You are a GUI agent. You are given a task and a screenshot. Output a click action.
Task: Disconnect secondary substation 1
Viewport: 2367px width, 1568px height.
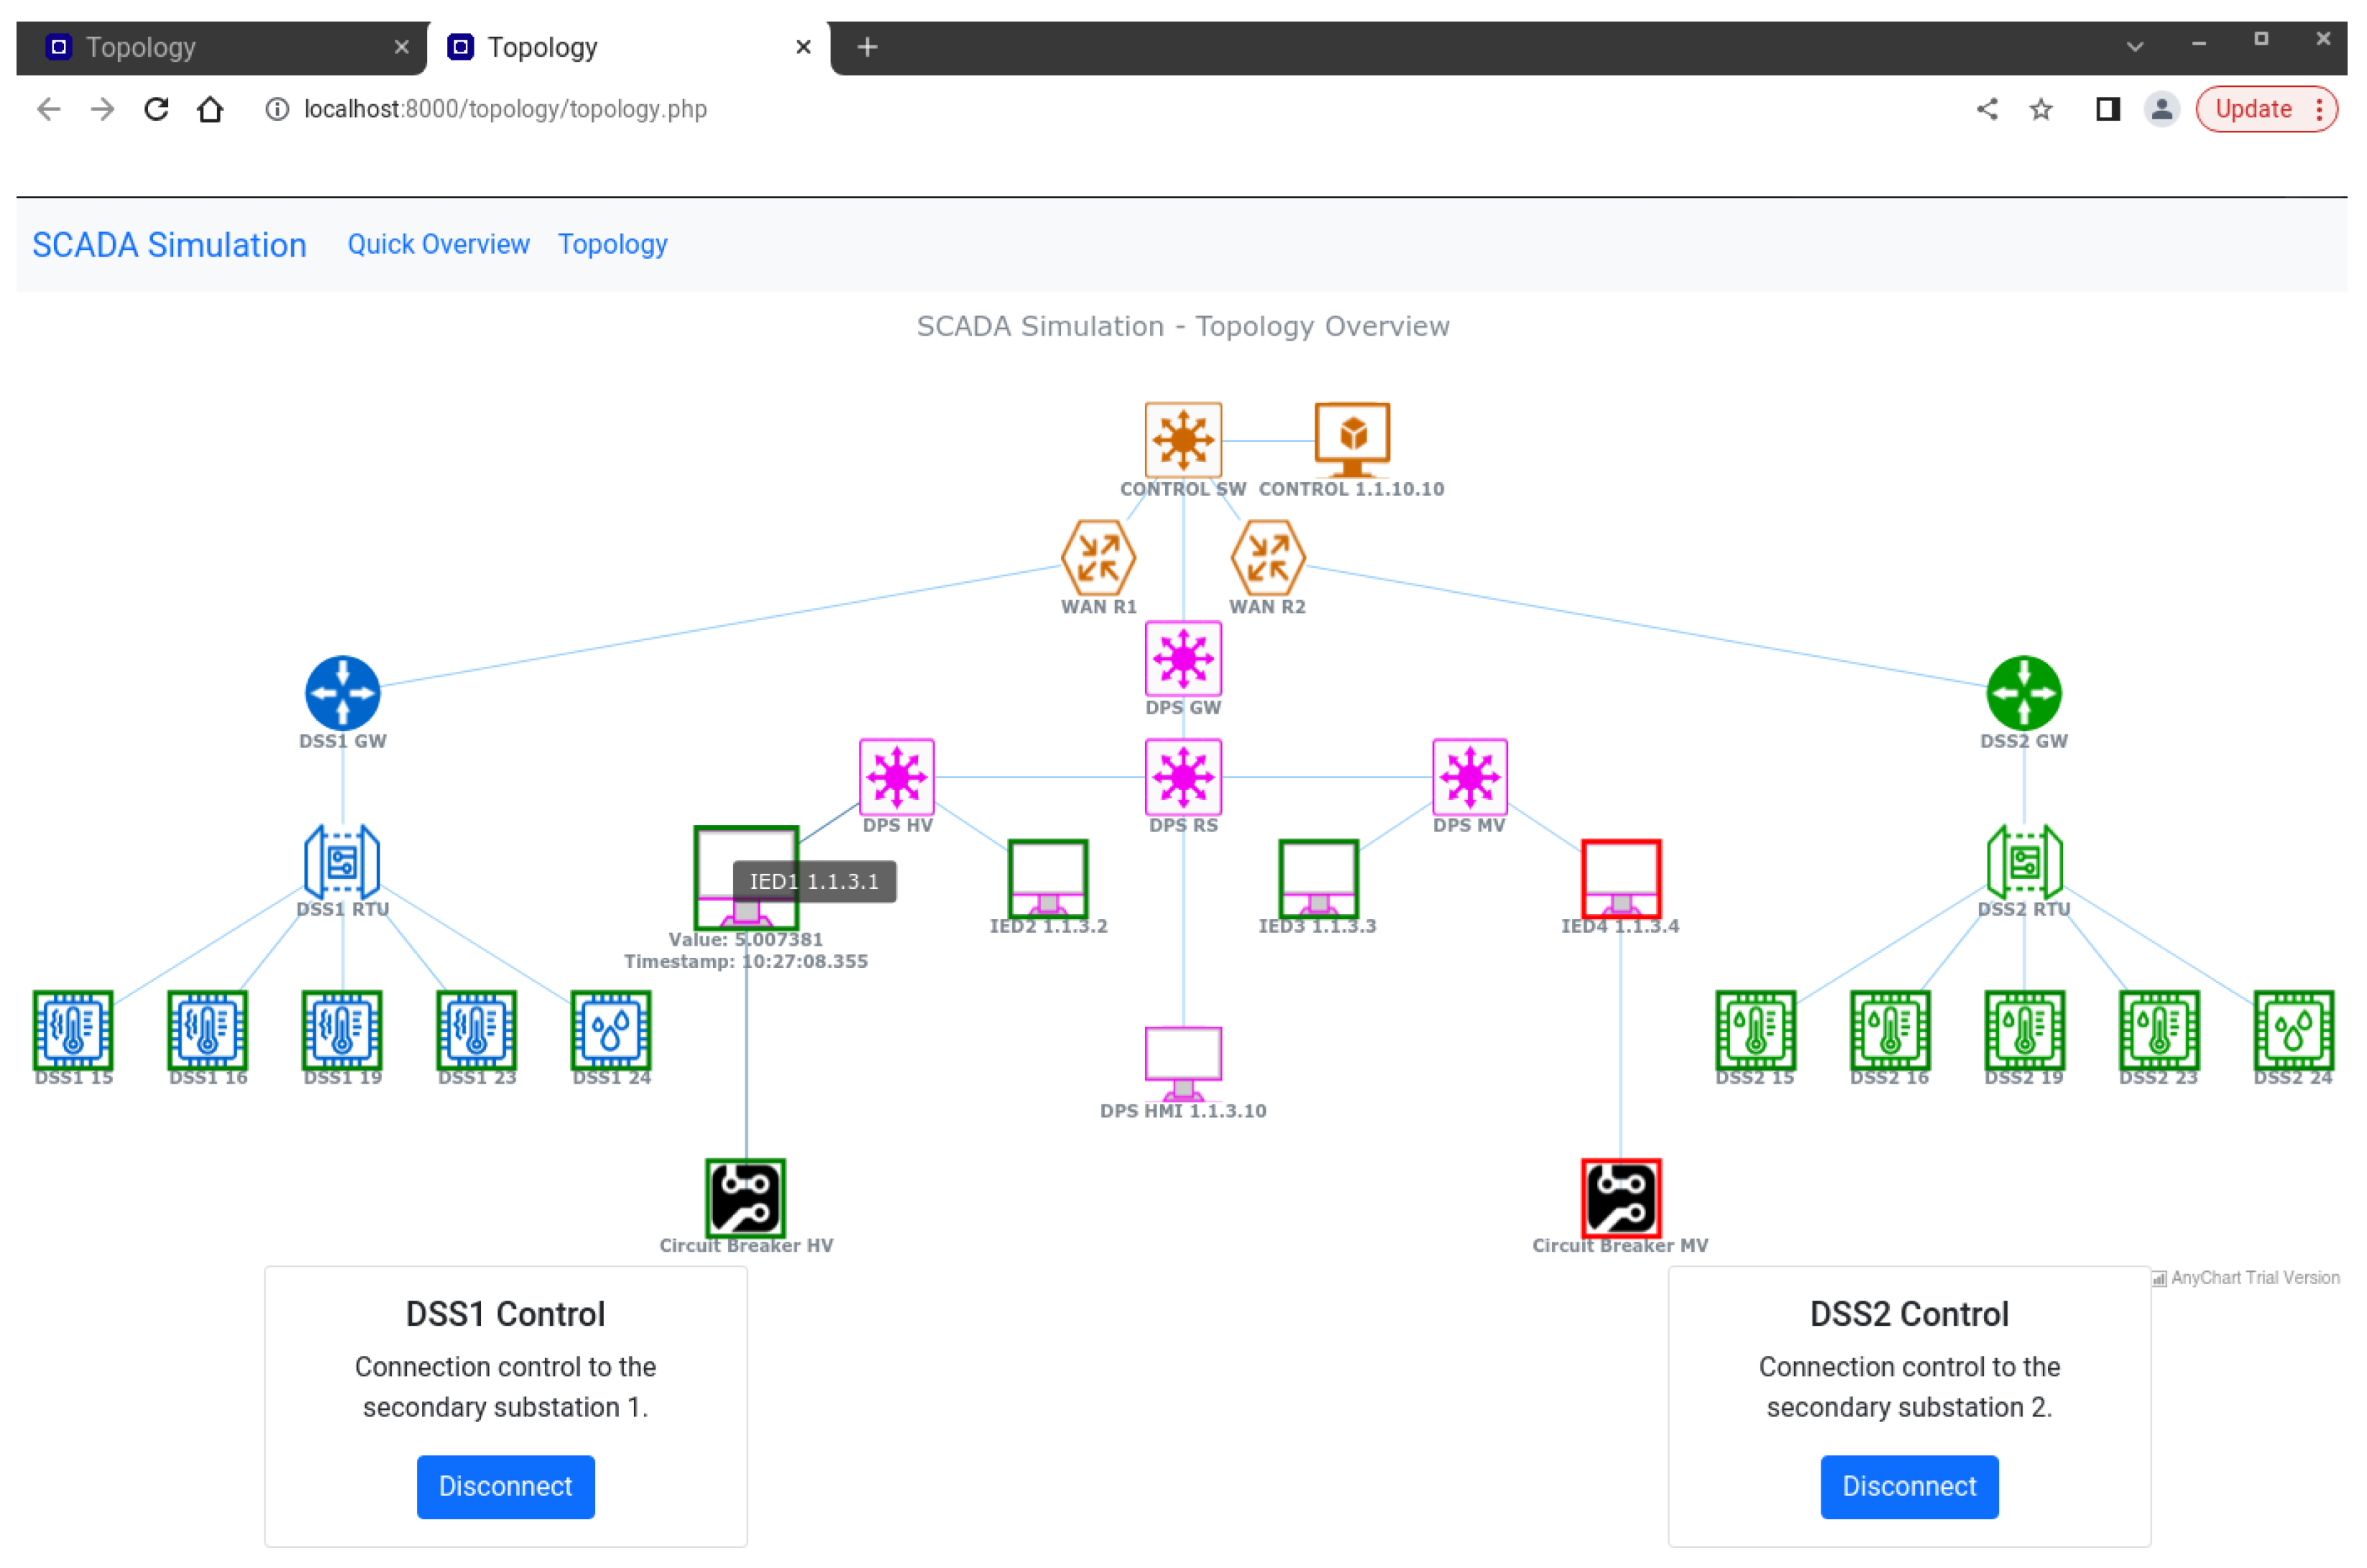tap(505, 1486)
